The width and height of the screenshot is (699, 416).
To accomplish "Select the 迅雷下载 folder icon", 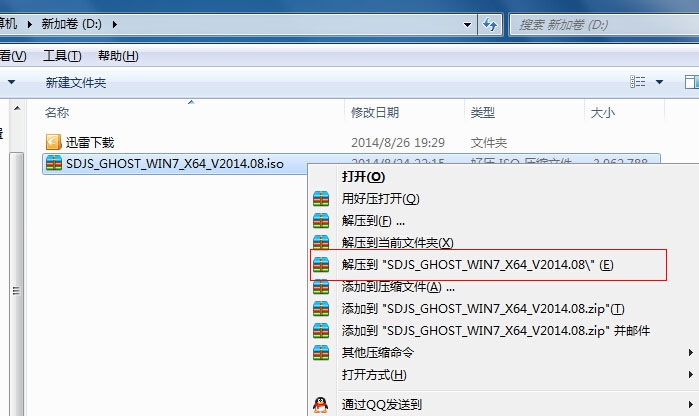I will point(53,142).
